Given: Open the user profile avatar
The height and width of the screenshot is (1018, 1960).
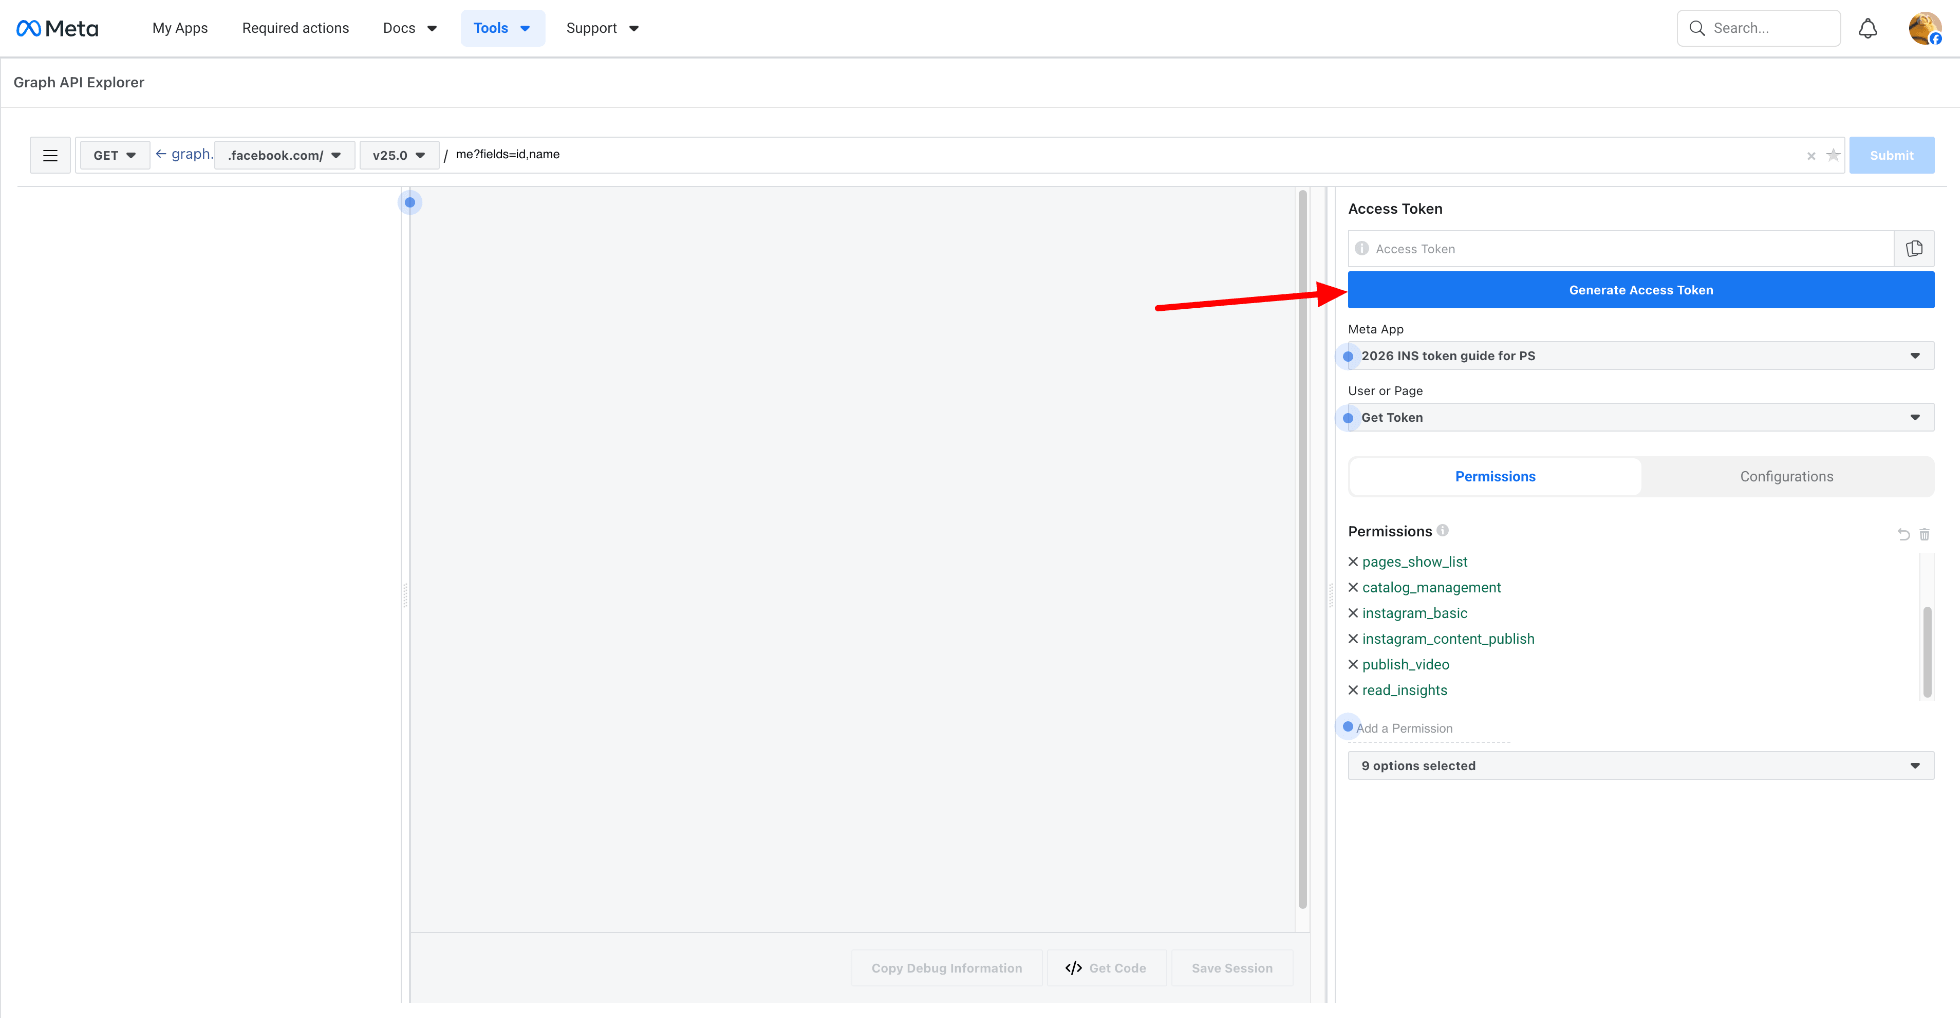Looking at the screenshot, I should click(x=1924, y=29).
